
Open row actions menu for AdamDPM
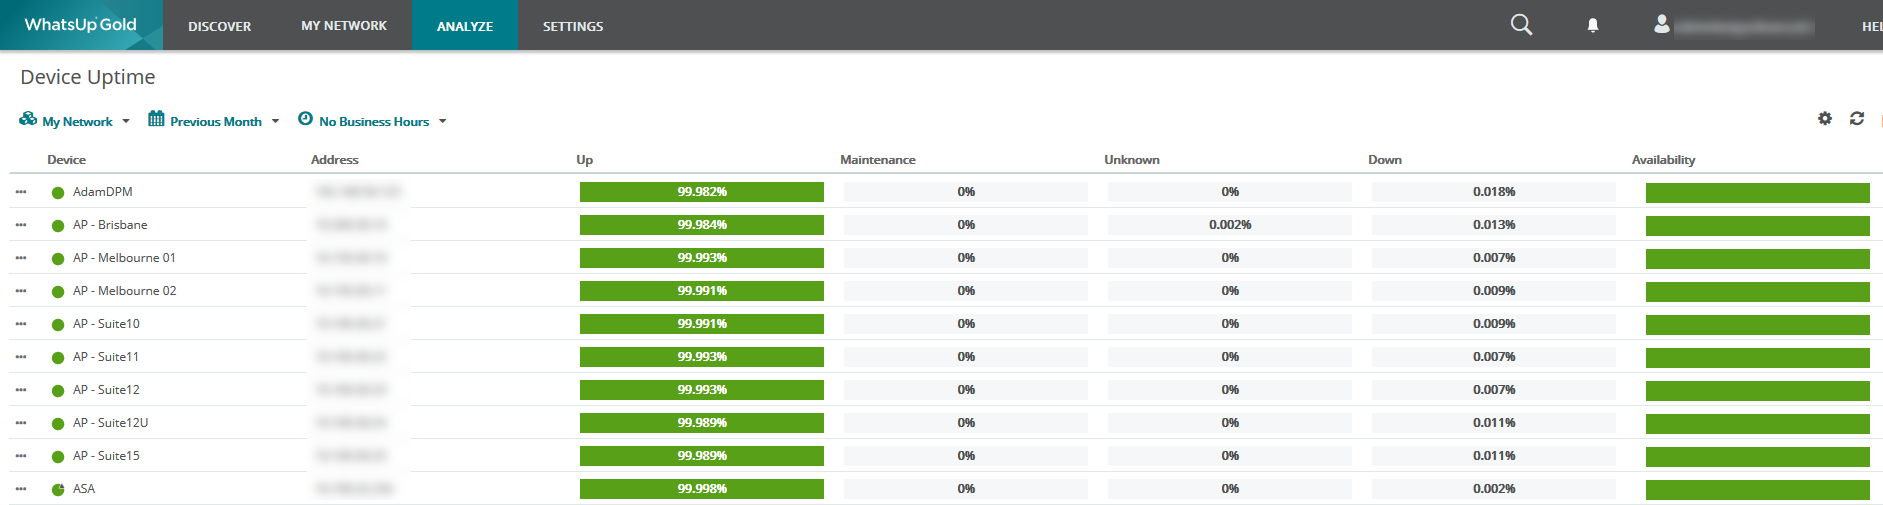(x=21, y=192)
